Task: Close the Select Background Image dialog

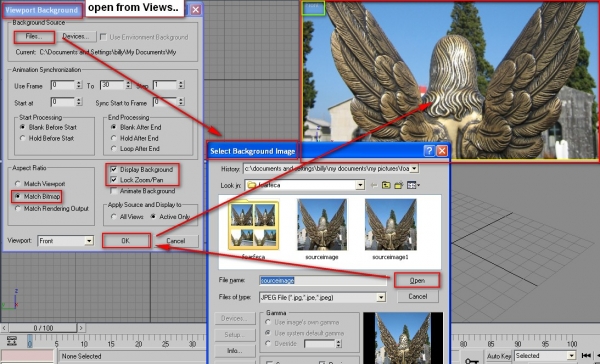Action: coord(442,151)
